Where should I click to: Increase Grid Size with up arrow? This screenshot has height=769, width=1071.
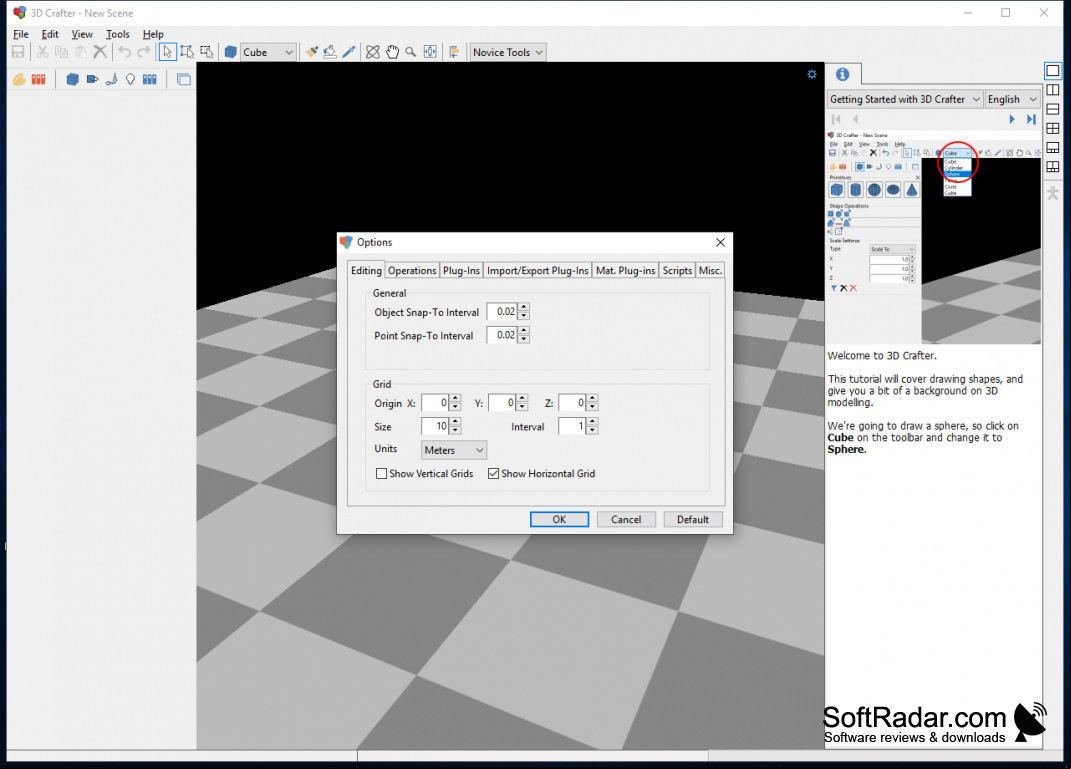(x=456, y=422)
